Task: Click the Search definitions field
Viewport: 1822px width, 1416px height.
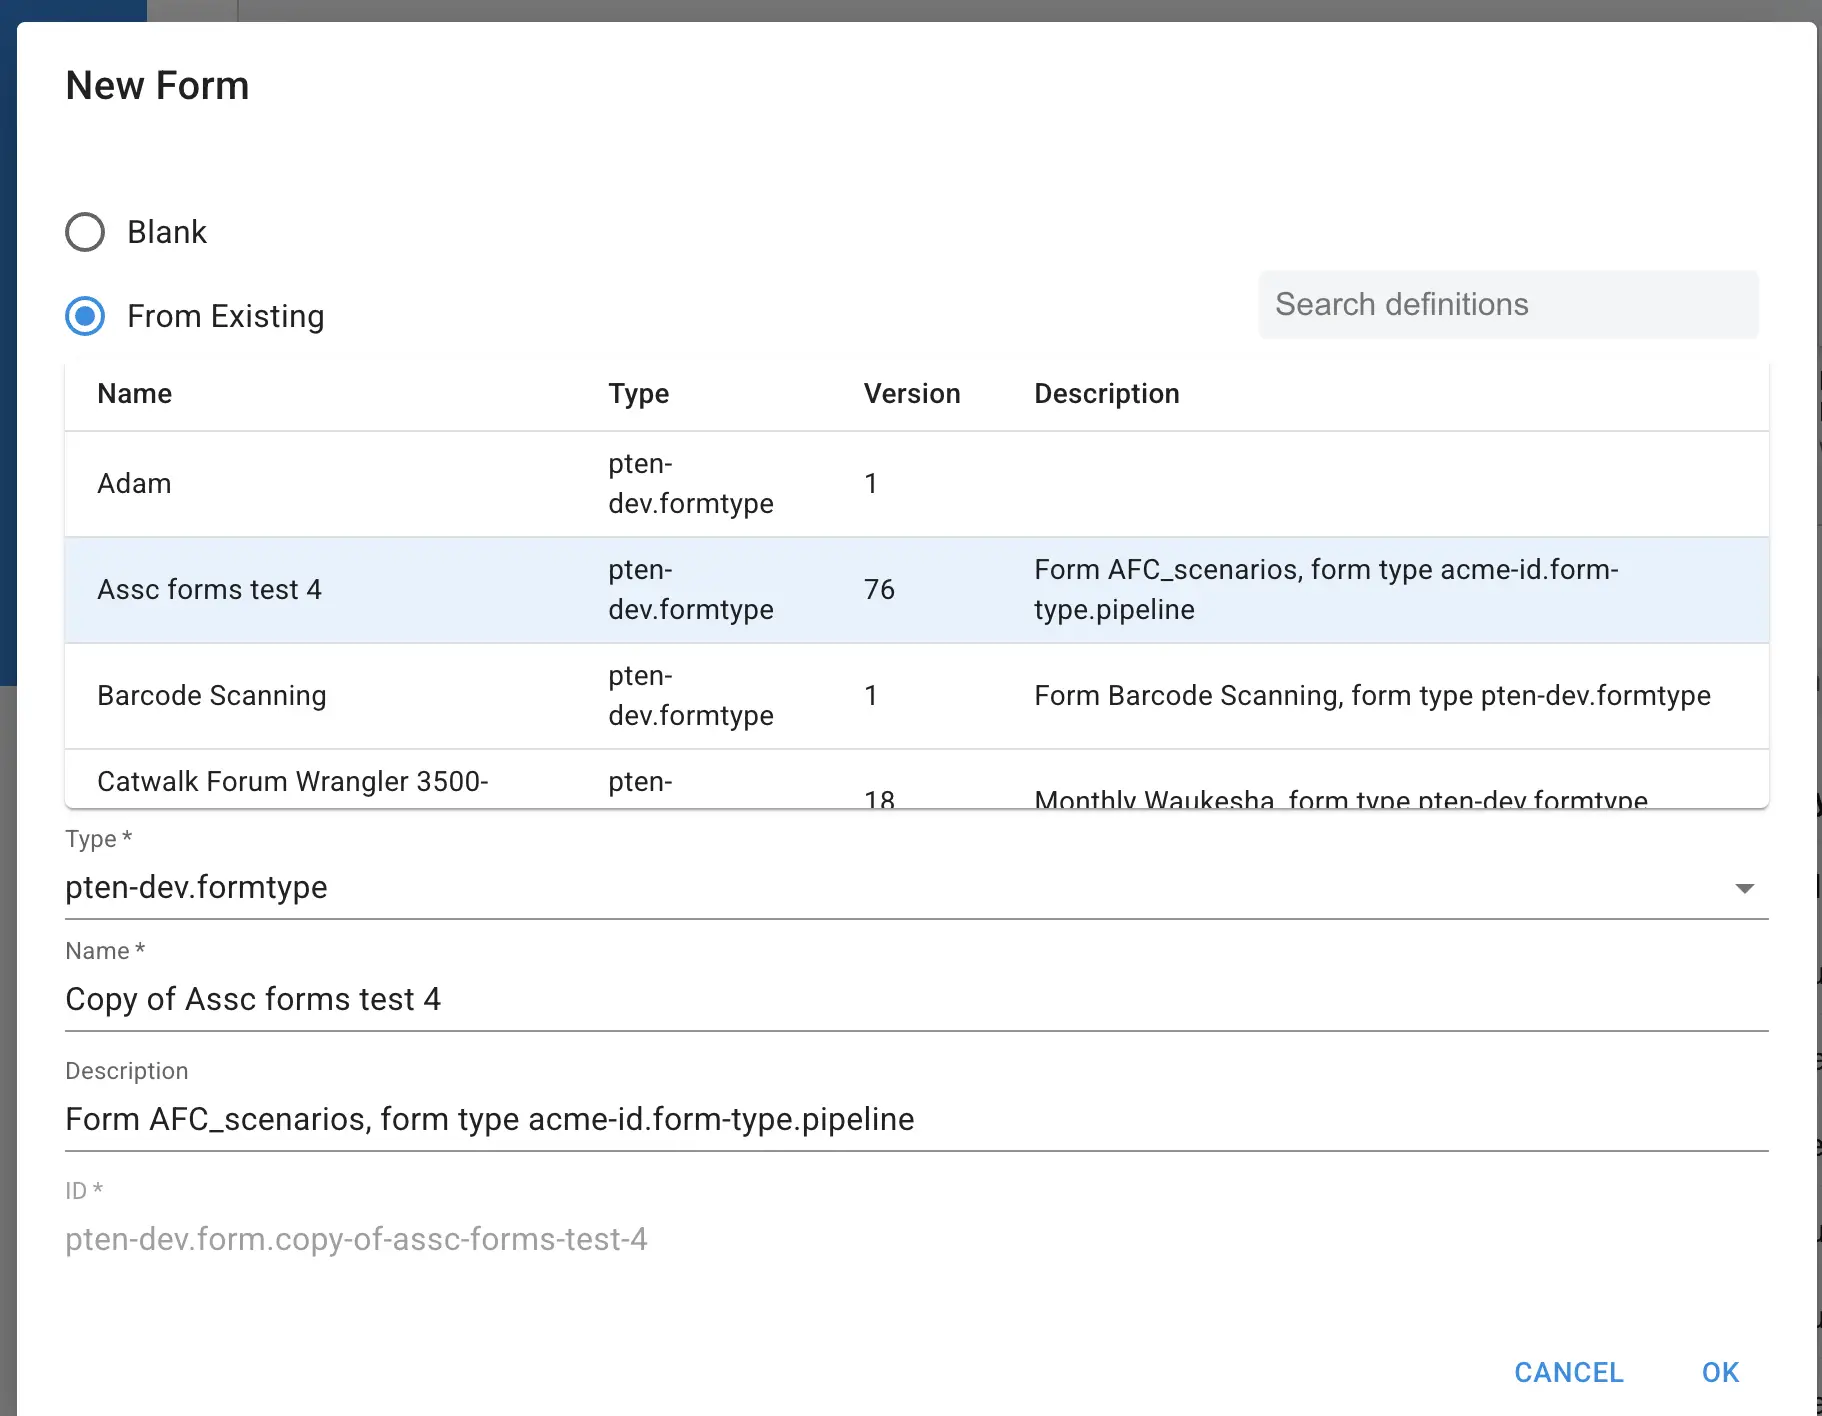Action: click(1507, 304)
